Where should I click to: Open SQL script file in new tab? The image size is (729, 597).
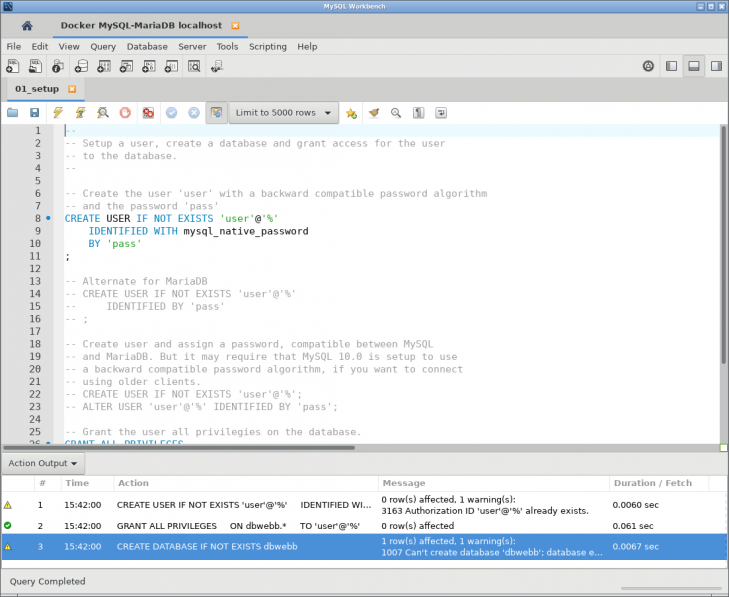[x=35, y=66]
